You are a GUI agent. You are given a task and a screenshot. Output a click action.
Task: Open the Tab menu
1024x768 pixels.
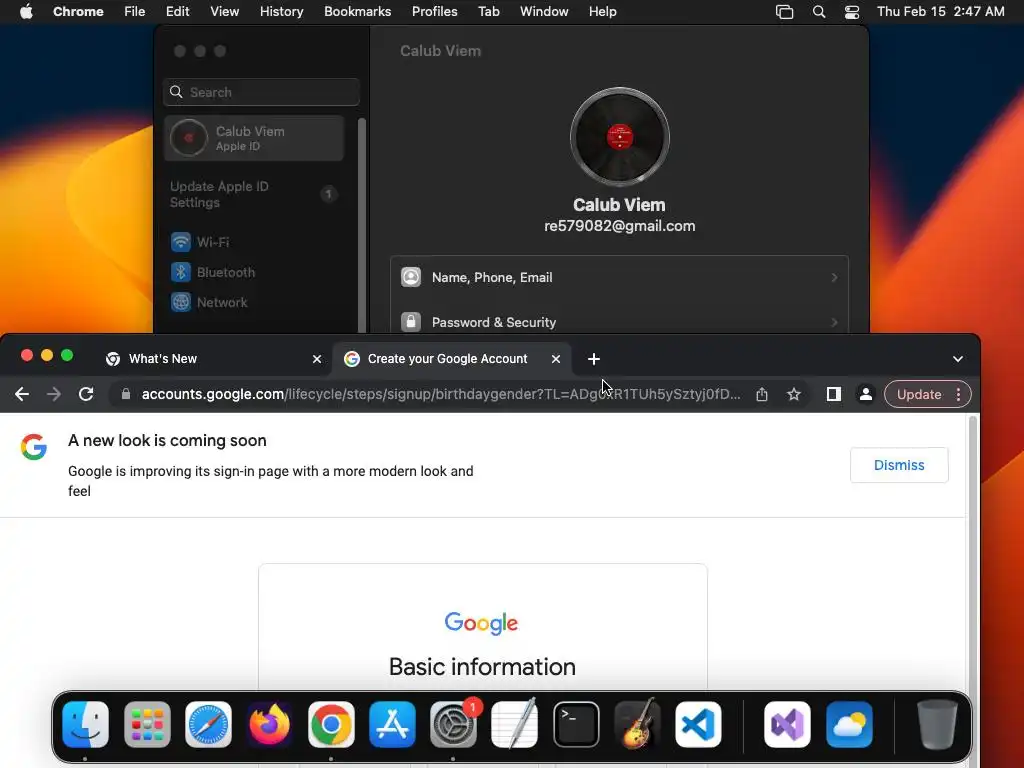coord(488,12)
